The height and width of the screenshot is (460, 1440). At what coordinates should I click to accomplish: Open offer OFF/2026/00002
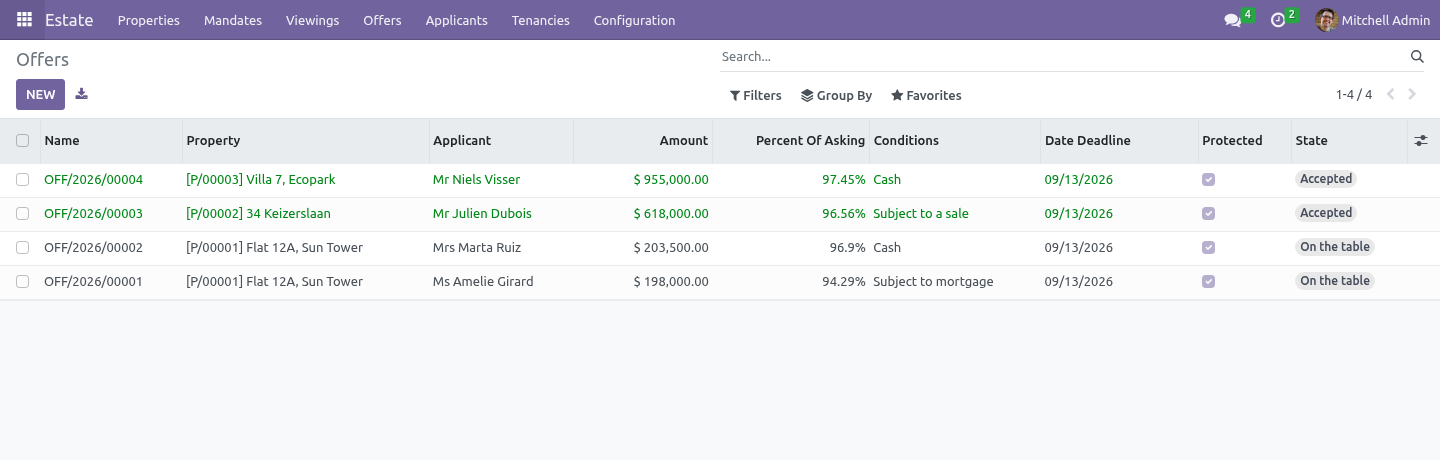pyautogui.click(x=94, y=248)
